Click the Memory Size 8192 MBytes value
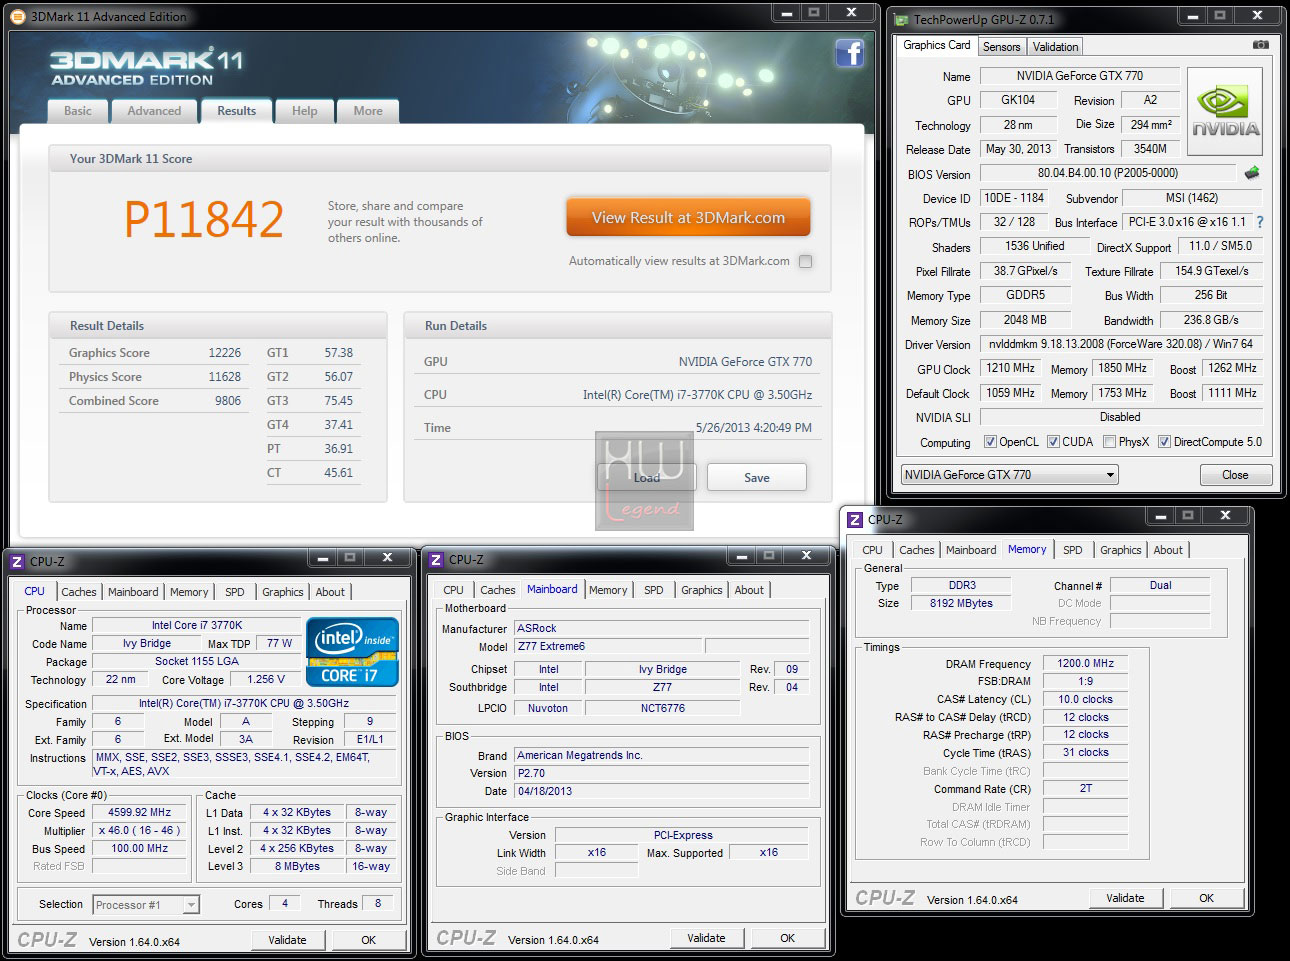Screen dimensions: 1290x961 (961, 603)
